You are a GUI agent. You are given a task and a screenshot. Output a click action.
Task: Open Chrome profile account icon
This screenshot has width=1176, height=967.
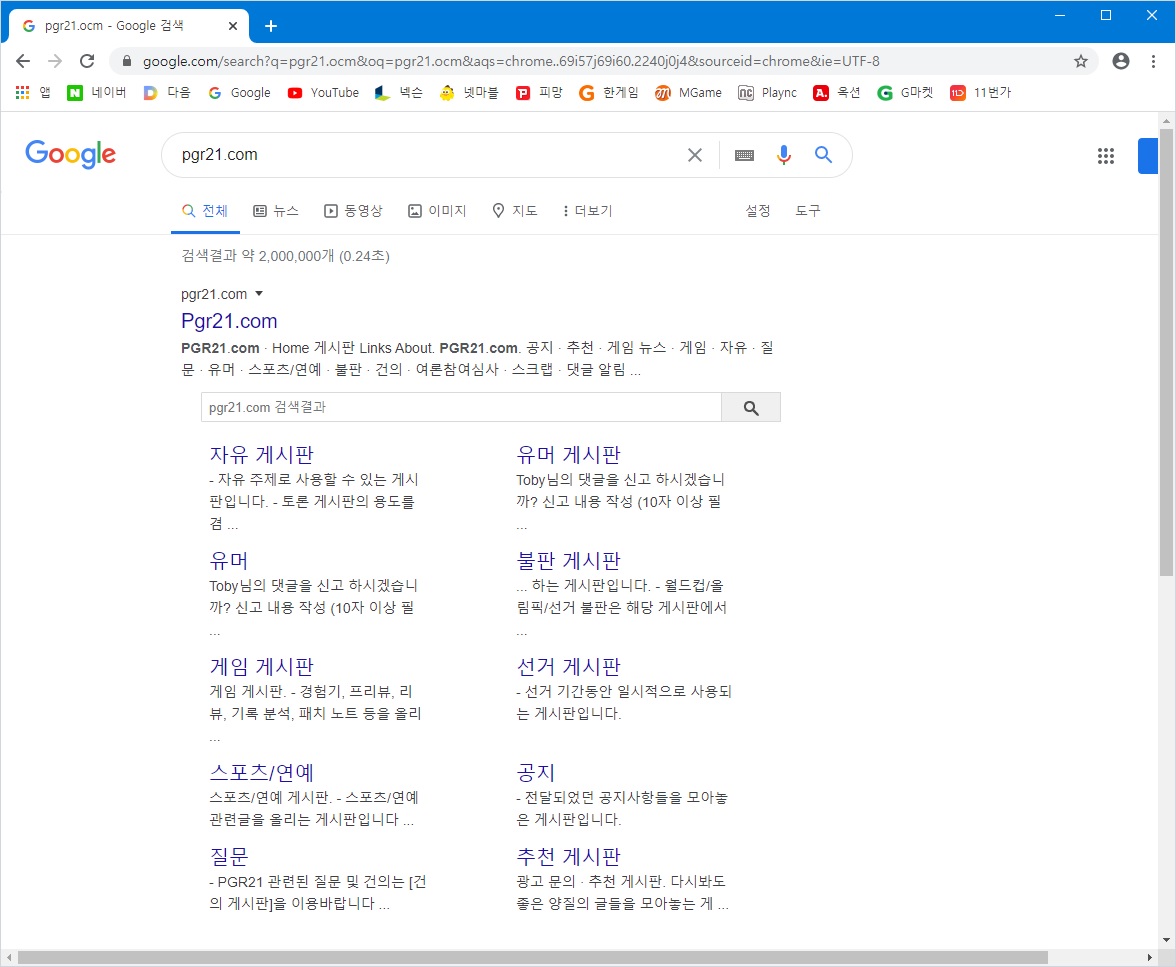[1120, 61]
